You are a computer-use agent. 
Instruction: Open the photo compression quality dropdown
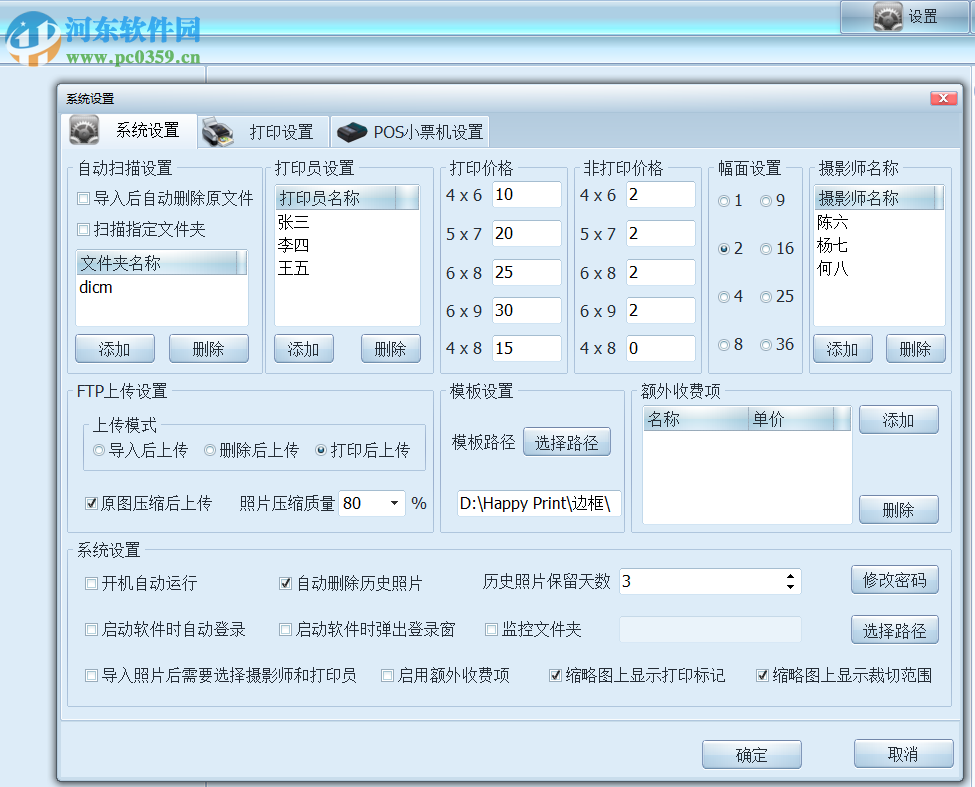(x=392, y=503)
